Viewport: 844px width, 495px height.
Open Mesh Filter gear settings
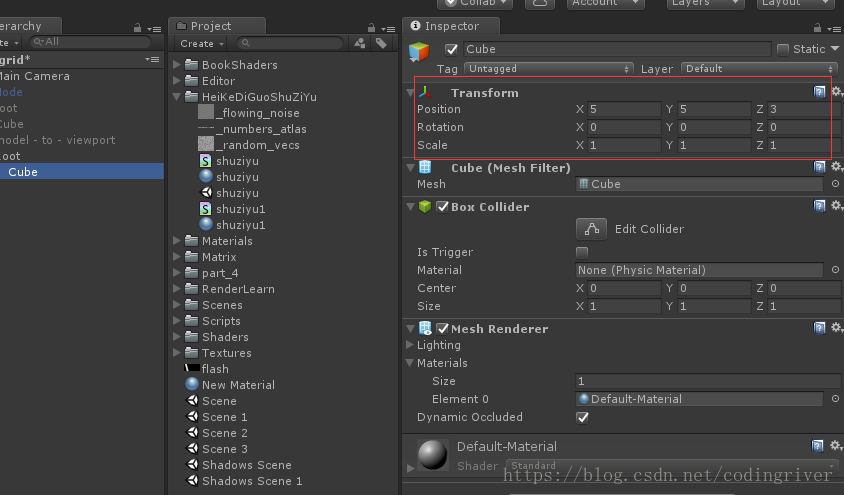pos(837,167)
